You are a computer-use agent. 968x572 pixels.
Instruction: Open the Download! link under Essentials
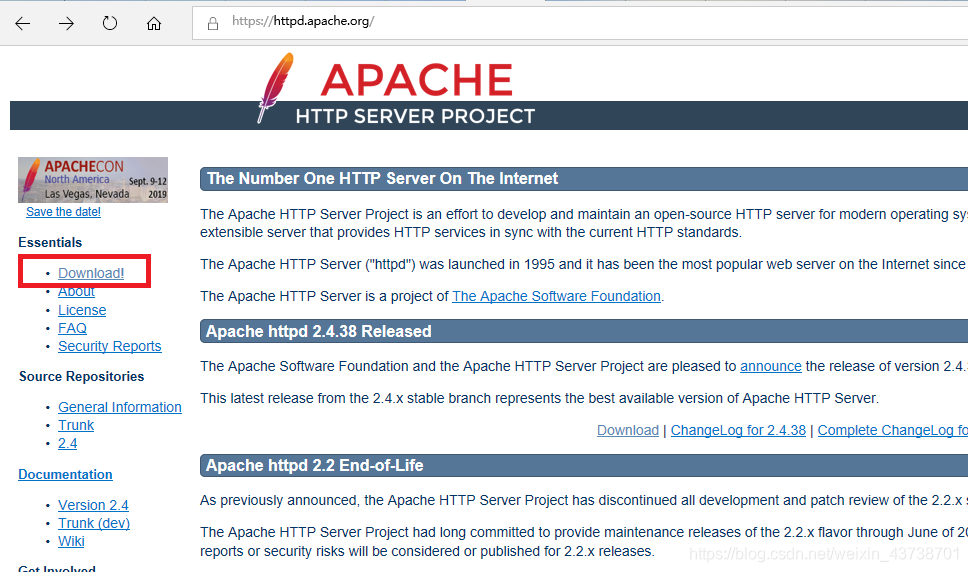coord(91,273)
